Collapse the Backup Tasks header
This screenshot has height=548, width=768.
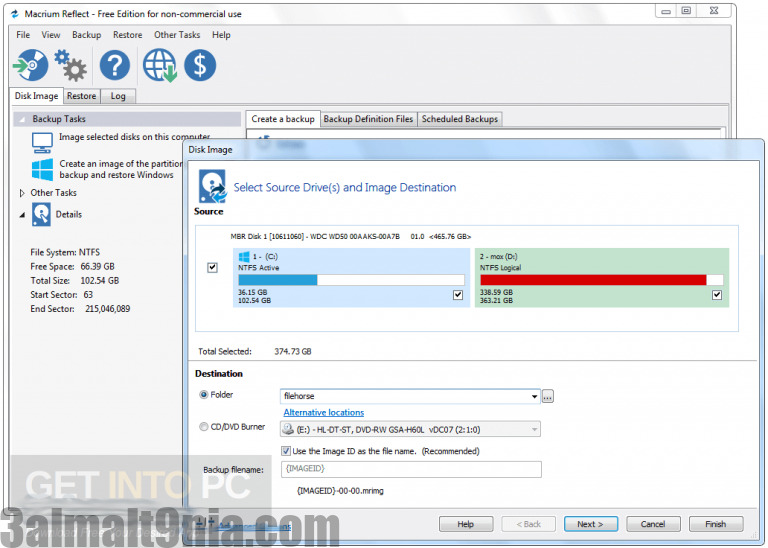tap(22, 119)
